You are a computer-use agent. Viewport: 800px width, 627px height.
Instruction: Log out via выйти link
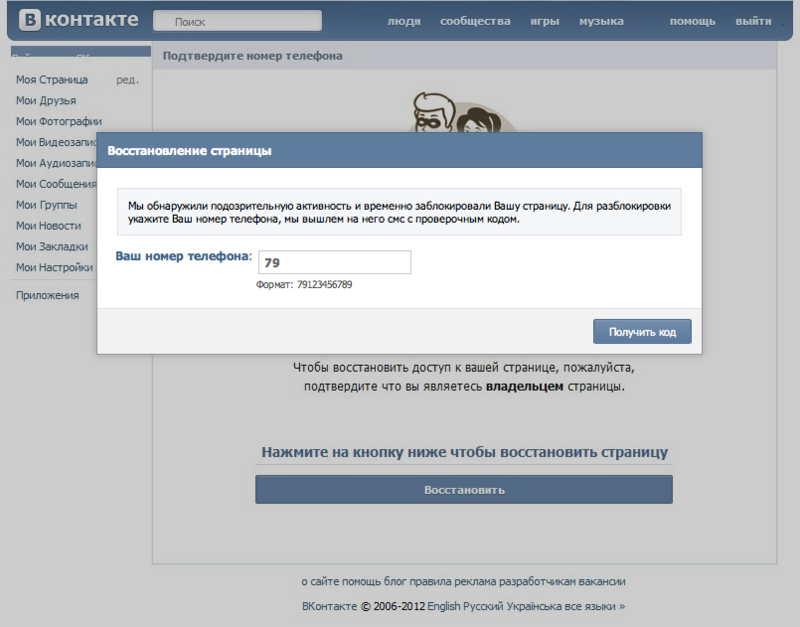click(x=753, y=21)
